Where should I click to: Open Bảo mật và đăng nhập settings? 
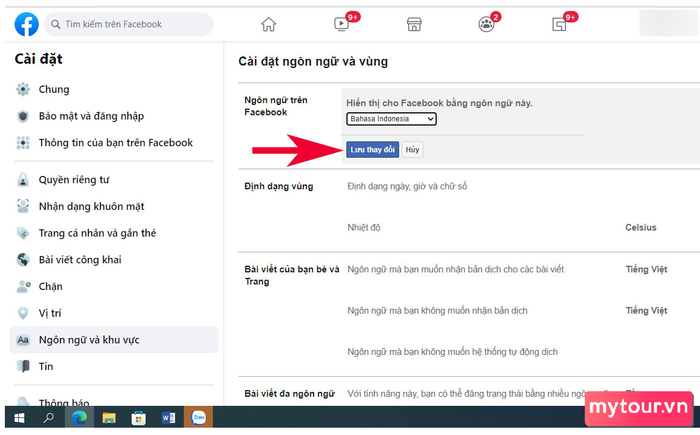click(114, 116)
